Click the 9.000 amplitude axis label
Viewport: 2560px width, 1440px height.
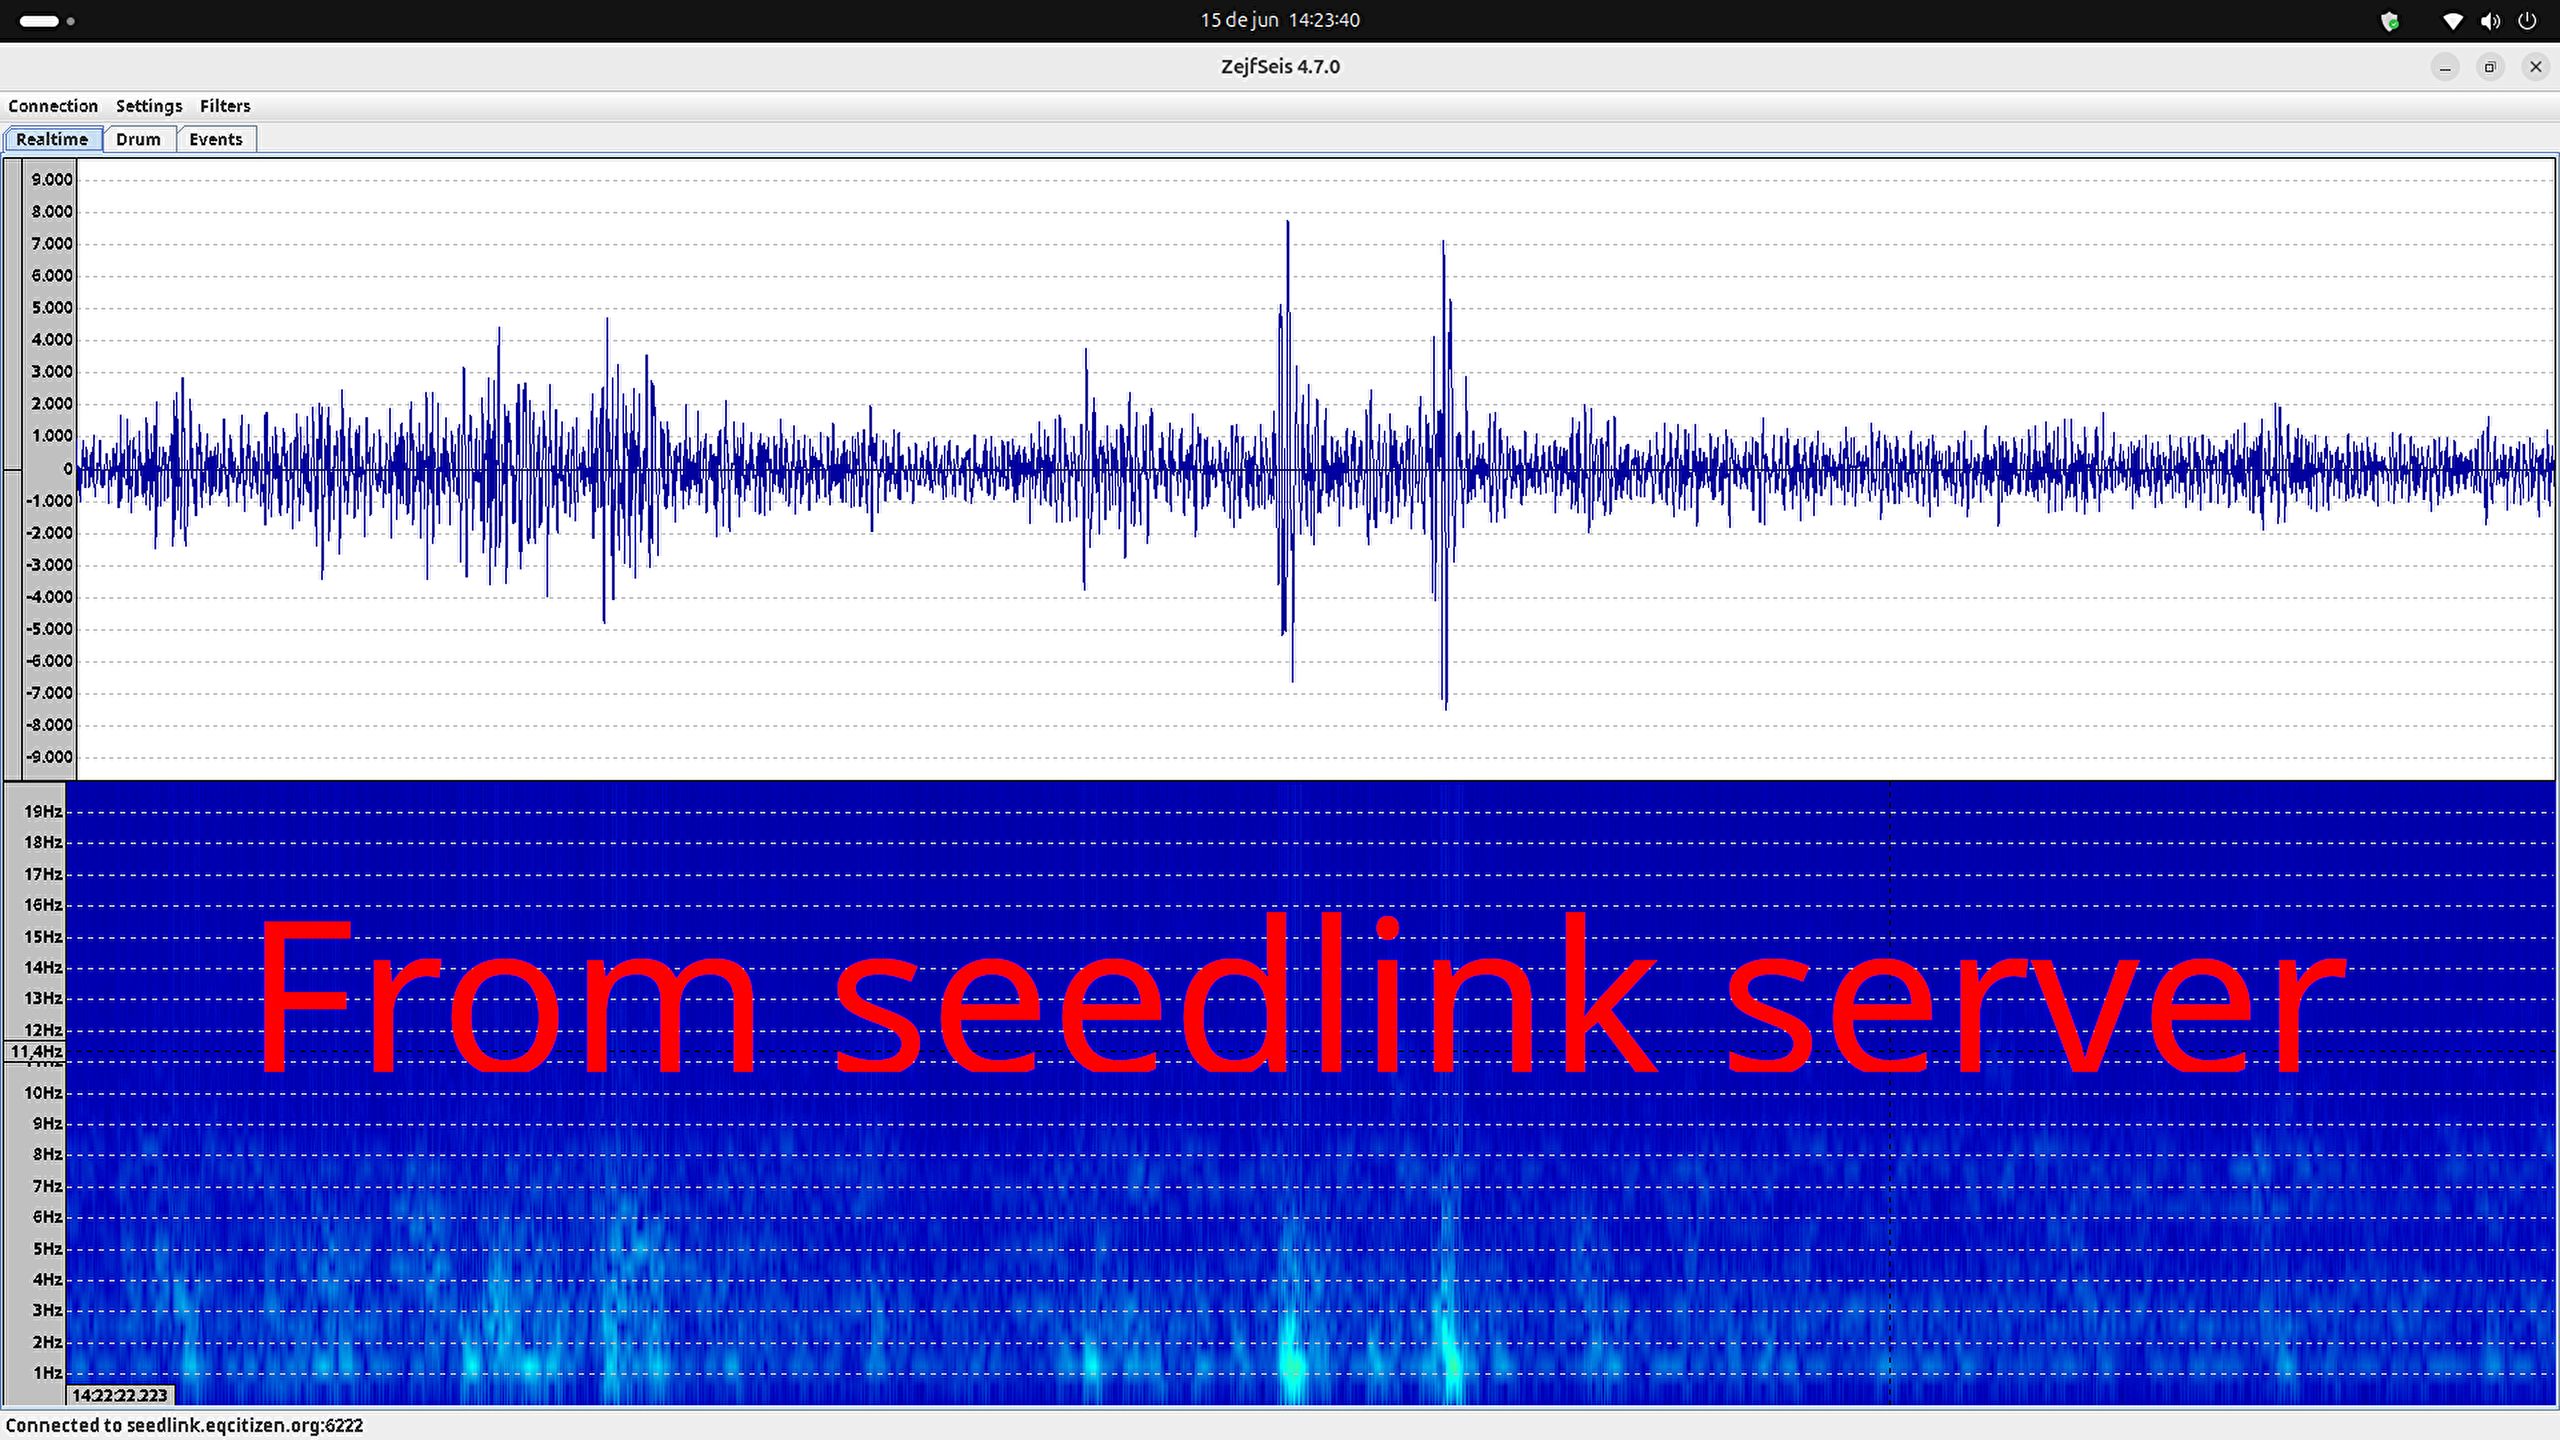click(x=52, y=180)
